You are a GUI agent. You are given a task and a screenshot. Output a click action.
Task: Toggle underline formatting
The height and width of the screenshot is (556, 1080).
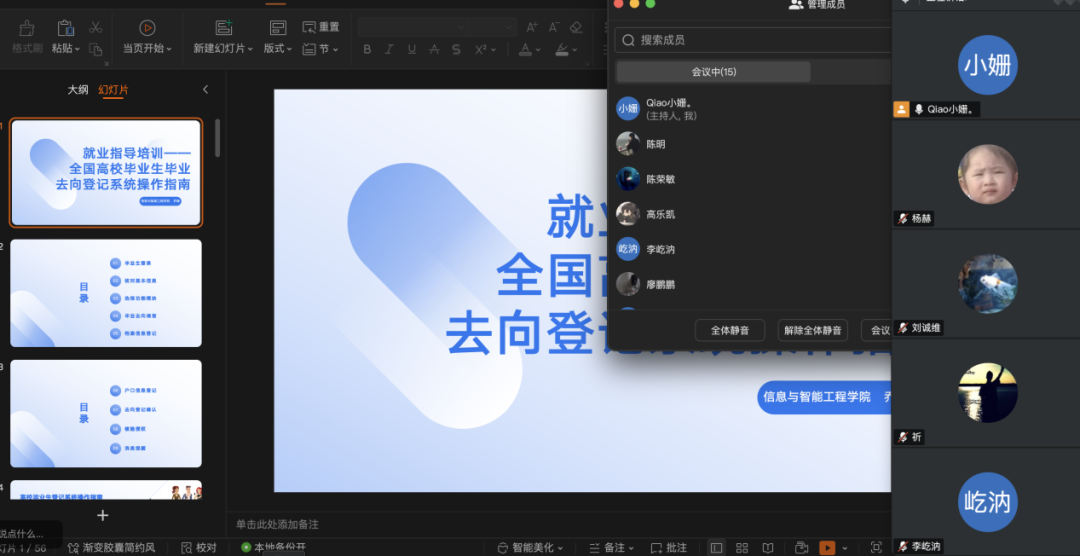[x=411, y=49]
